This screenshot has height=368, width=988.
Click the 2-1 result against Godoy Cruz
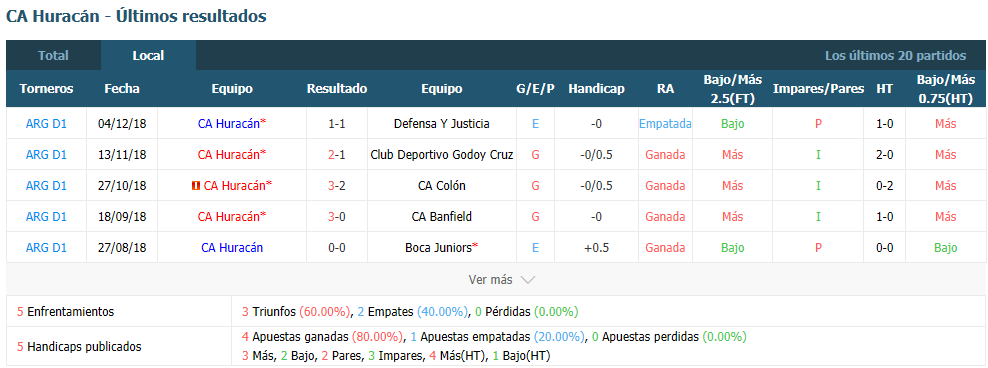(x=336, y=155)
